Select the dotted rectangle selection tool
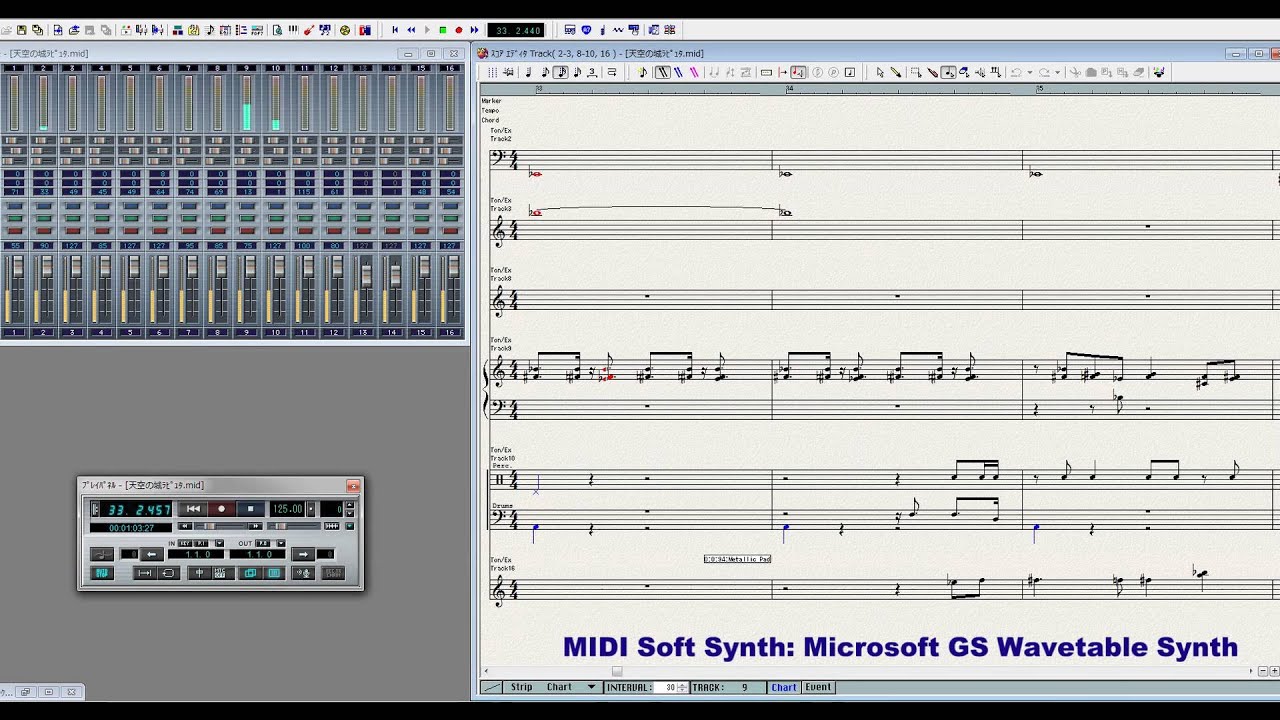Viewport: 1280px width, 720px height. [x=916, y=72]
